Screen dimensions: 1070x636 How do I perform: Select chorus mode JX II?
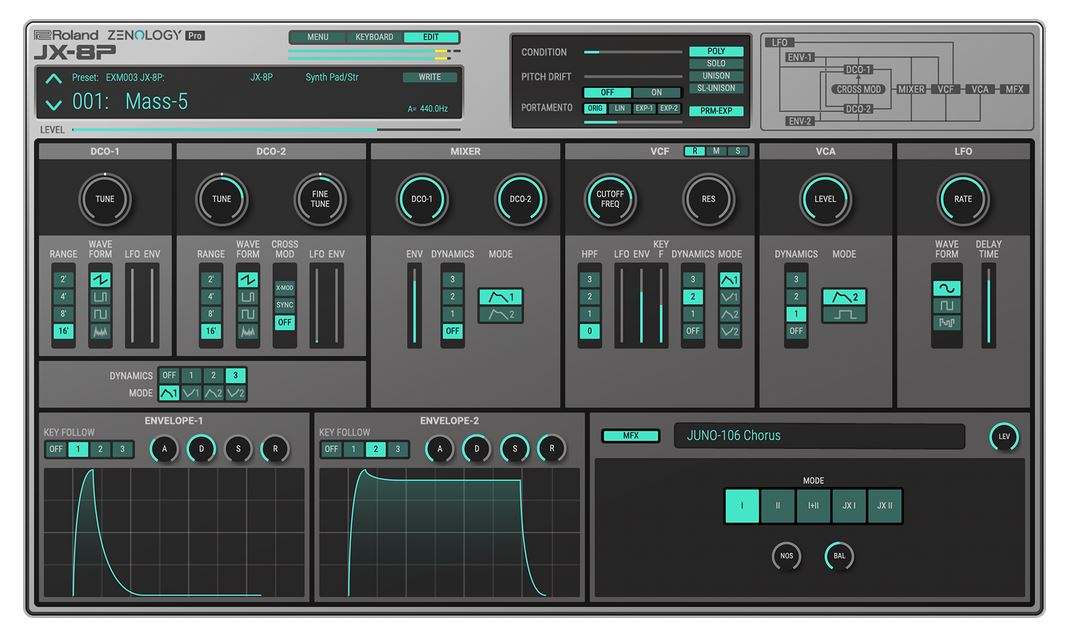(x=885, y=506)
